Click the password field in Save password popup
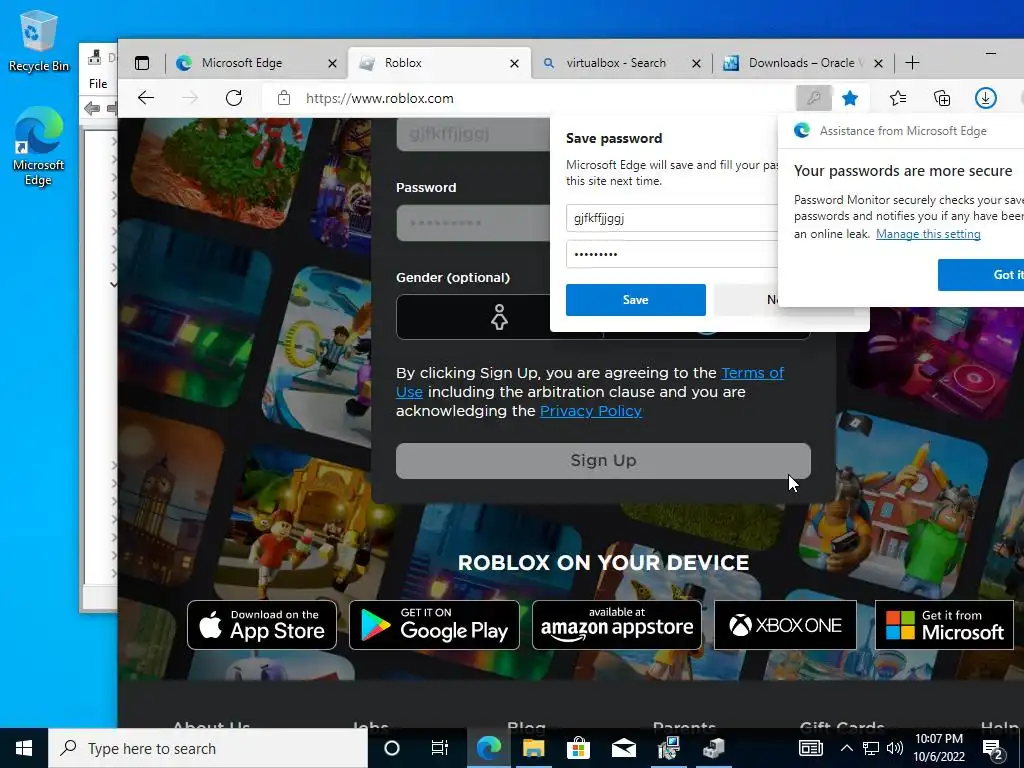Image resolution: width=1024 pixels, height=768 pixels. tap(672, 254)
